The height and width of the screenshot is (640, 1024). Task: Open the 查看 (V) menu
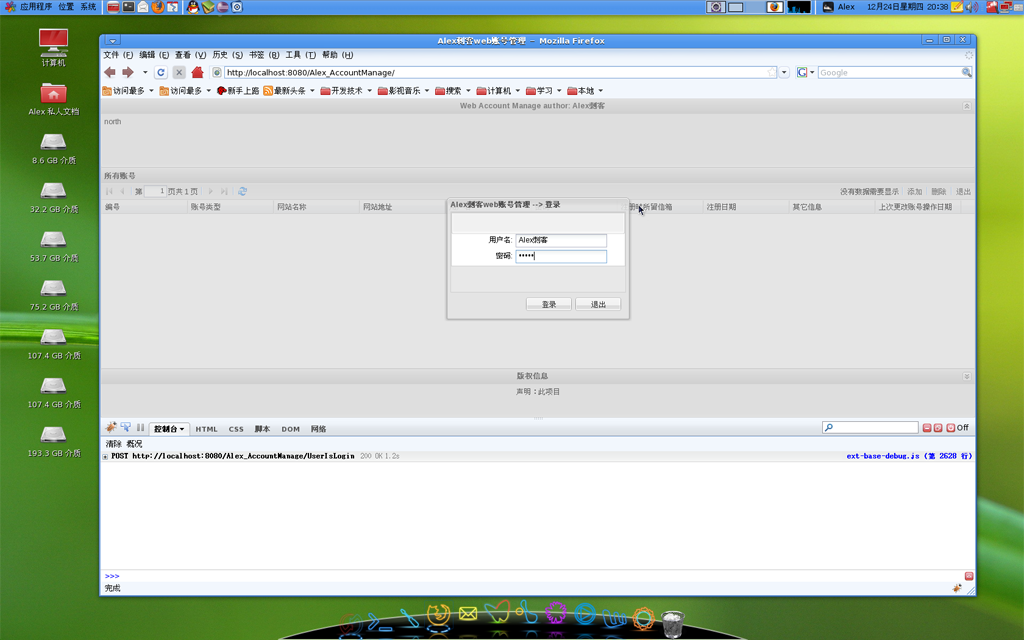[190, 55]
